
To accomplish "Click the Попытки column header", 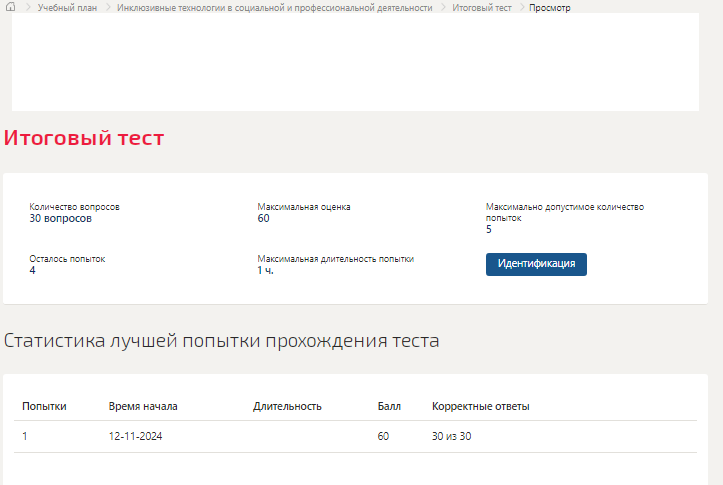I will point(44,406).
